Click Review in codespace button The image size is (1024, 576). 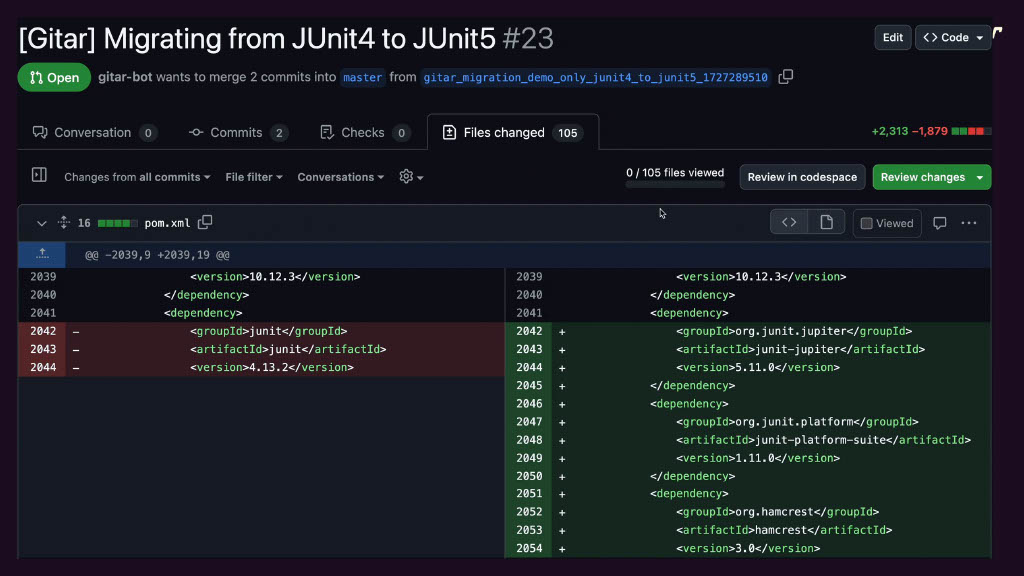(x=802, y=177)
